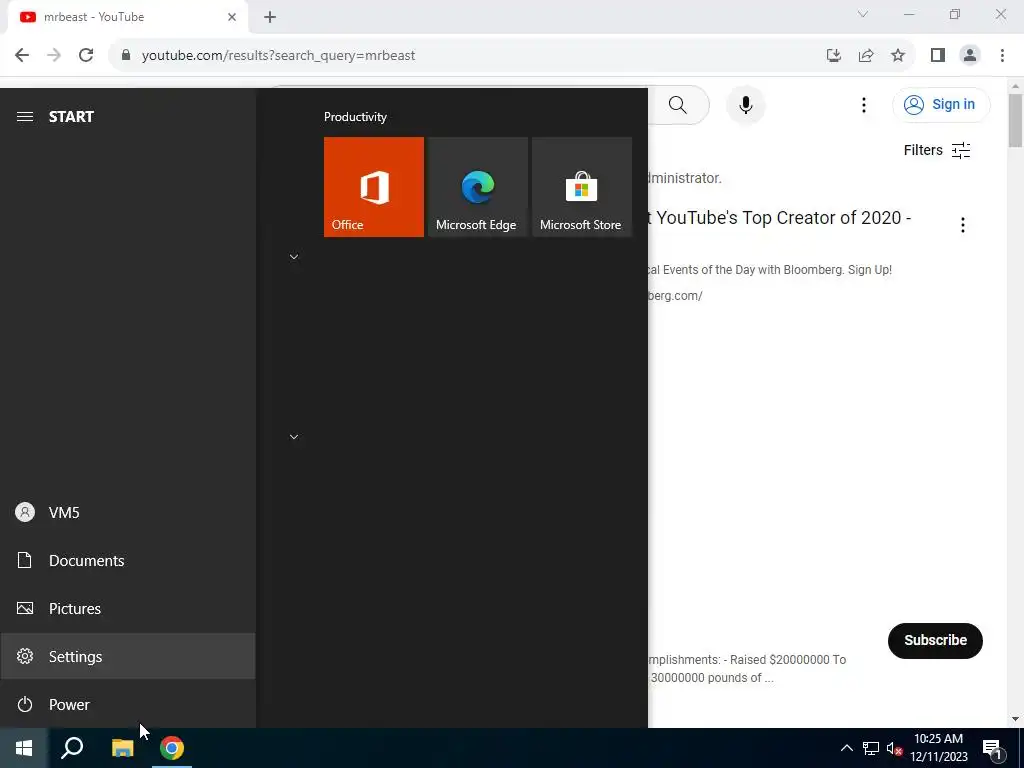
Task: Open taskbar search magnifier
Action: [72, 748]
